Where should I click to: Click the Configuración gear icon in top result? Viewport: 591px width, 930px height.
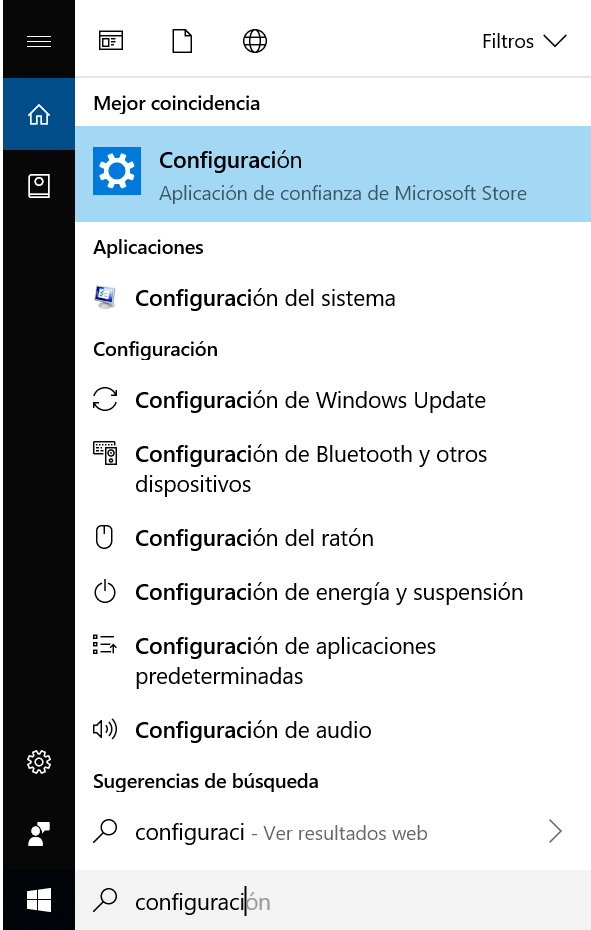116,171
